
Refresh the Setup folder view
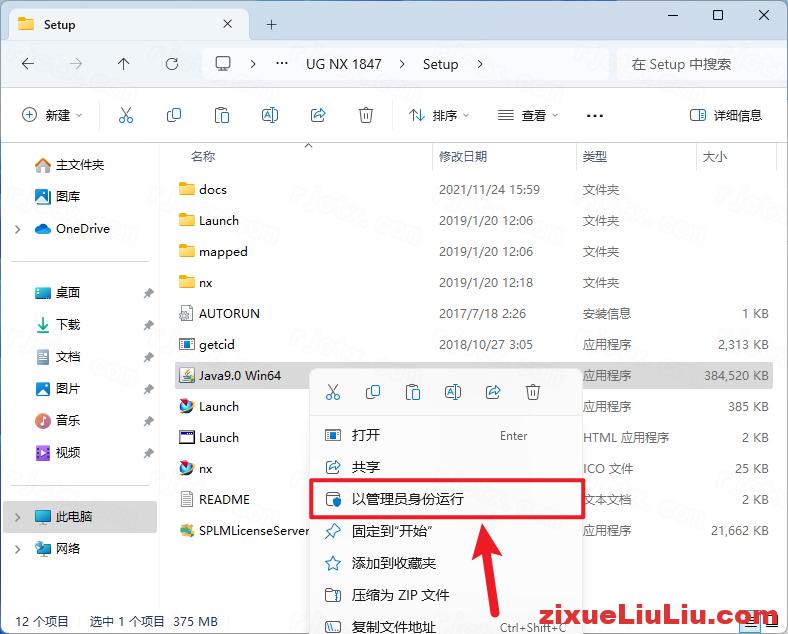172,64
